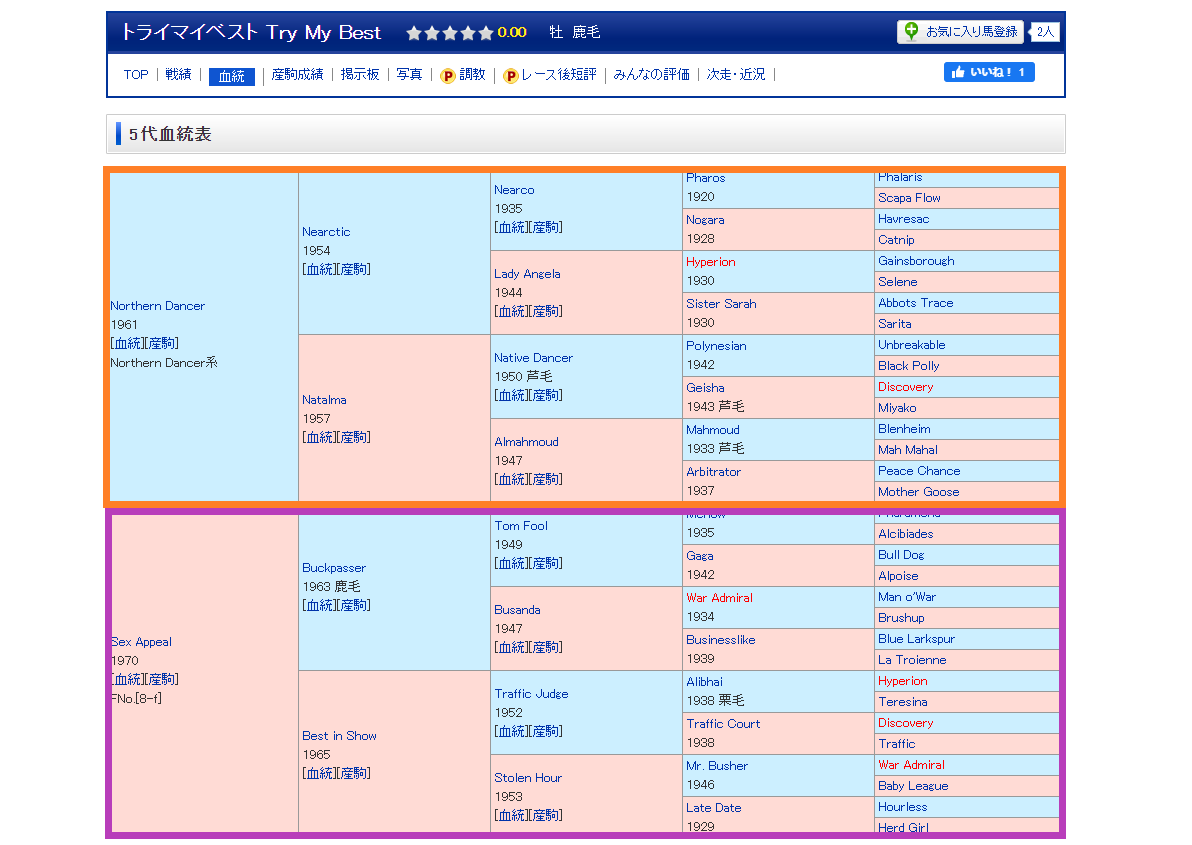Screen dimensions: 1192x845
Task: Open the Blue Larkspur link
Action: [x=916, y=639]
